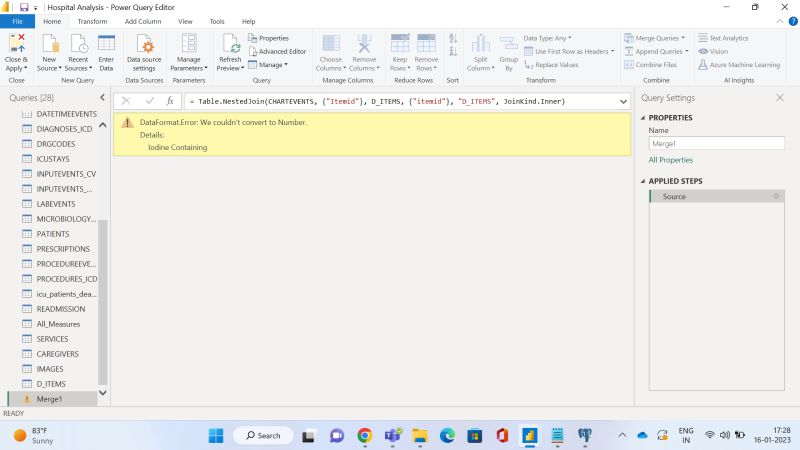The height and width of the screenshot is (450, 800).
Task: Select the PATIENTS query
Action: [x=53, y=234]
